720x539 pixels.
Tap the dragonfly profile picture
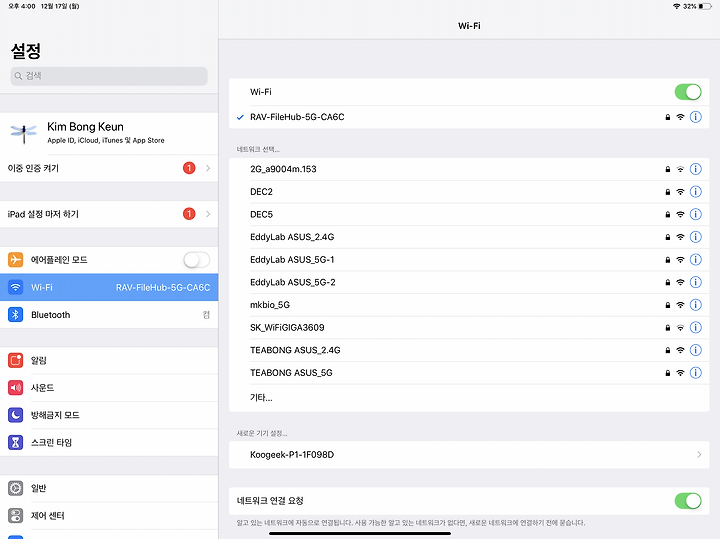click(x=23, y=133)
